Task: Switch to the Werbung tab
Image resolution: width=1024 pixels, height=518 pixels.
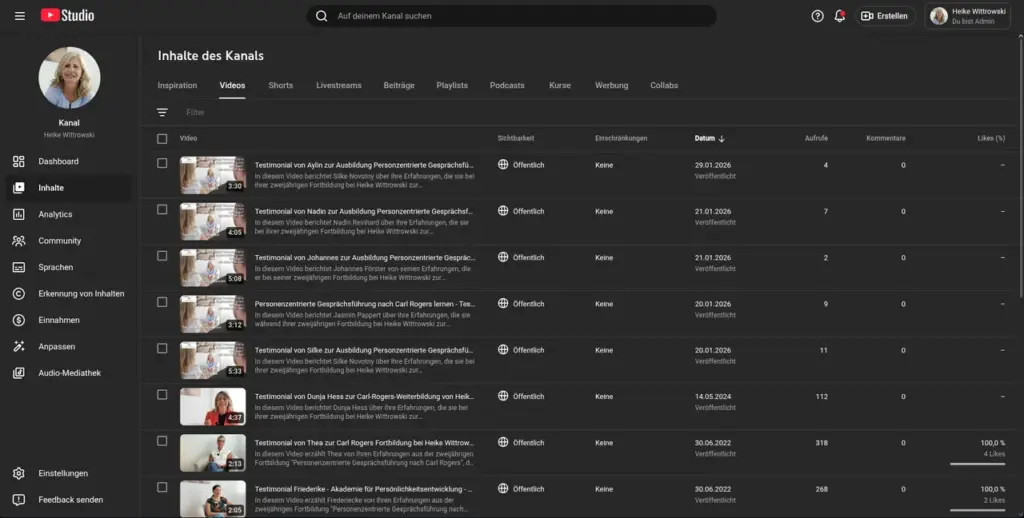Action: 611,86
